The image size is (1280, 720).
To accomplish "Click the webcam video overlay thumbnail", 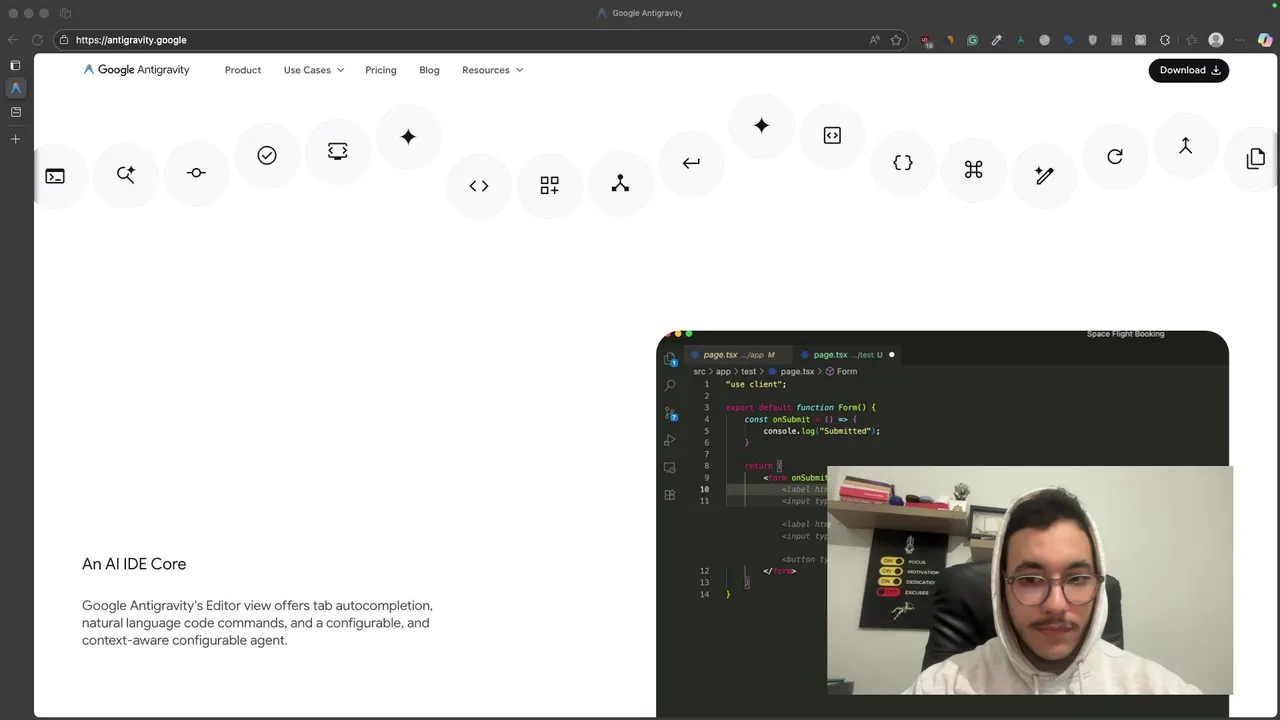I will coord(1030,580).
